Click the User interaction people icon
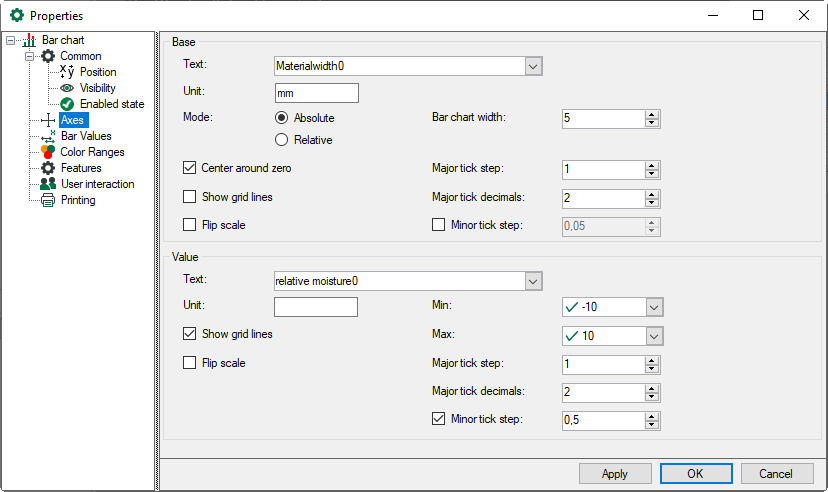828x492 pixels. pyautogui.click(x=48, y=184)
